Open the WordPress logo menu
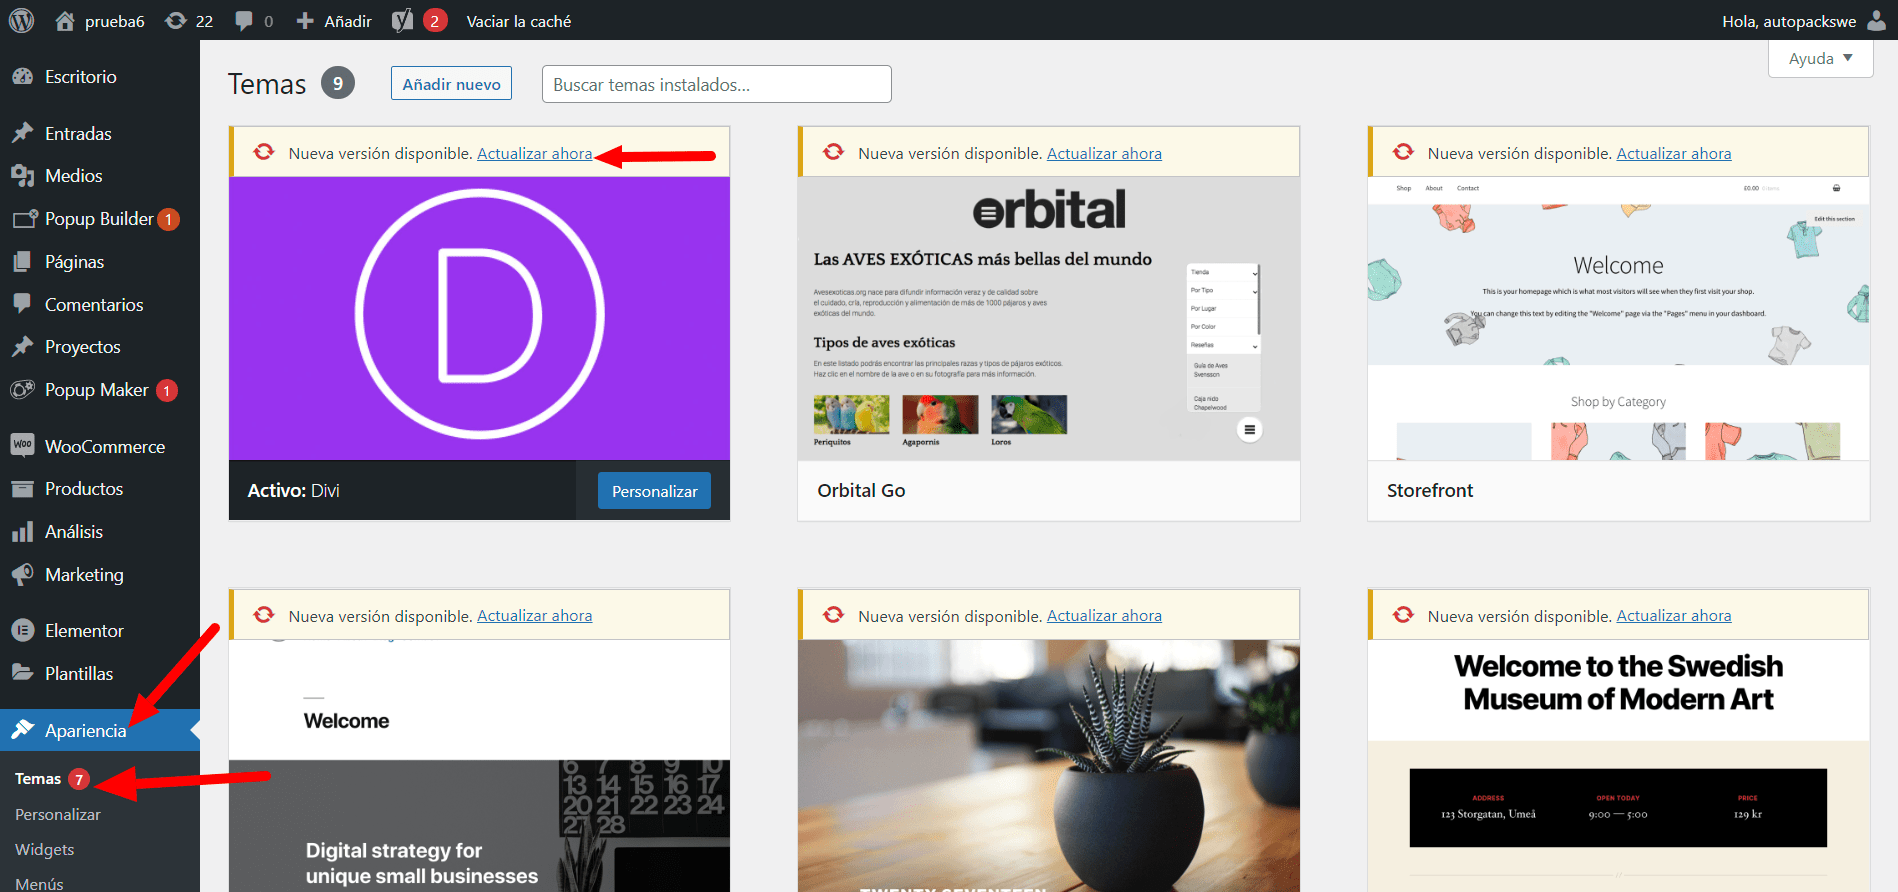The width and height of the screenshot is (1898, 892). click(x=21, y=20)
